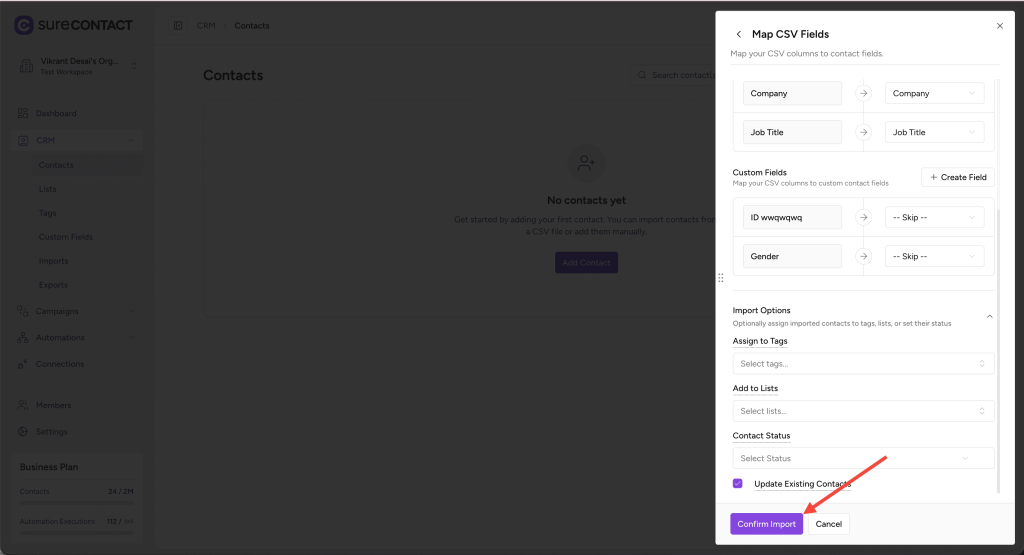
Task: Go to Automations in the sidebar
Action: [x=60, y=337]
